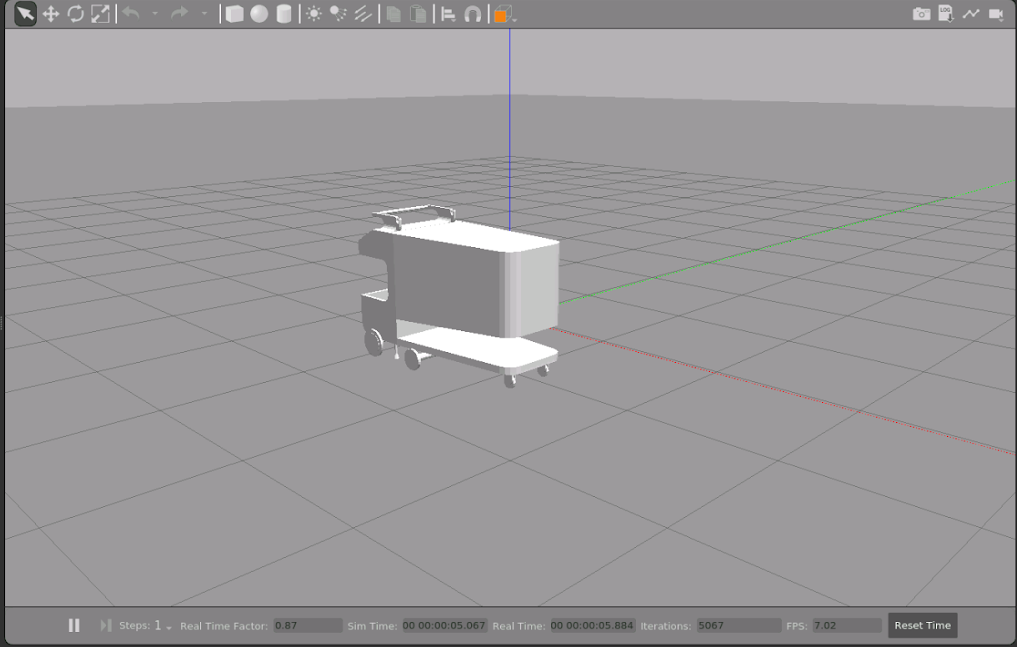
Task: Add a directional light
Action: coord(363,14)
